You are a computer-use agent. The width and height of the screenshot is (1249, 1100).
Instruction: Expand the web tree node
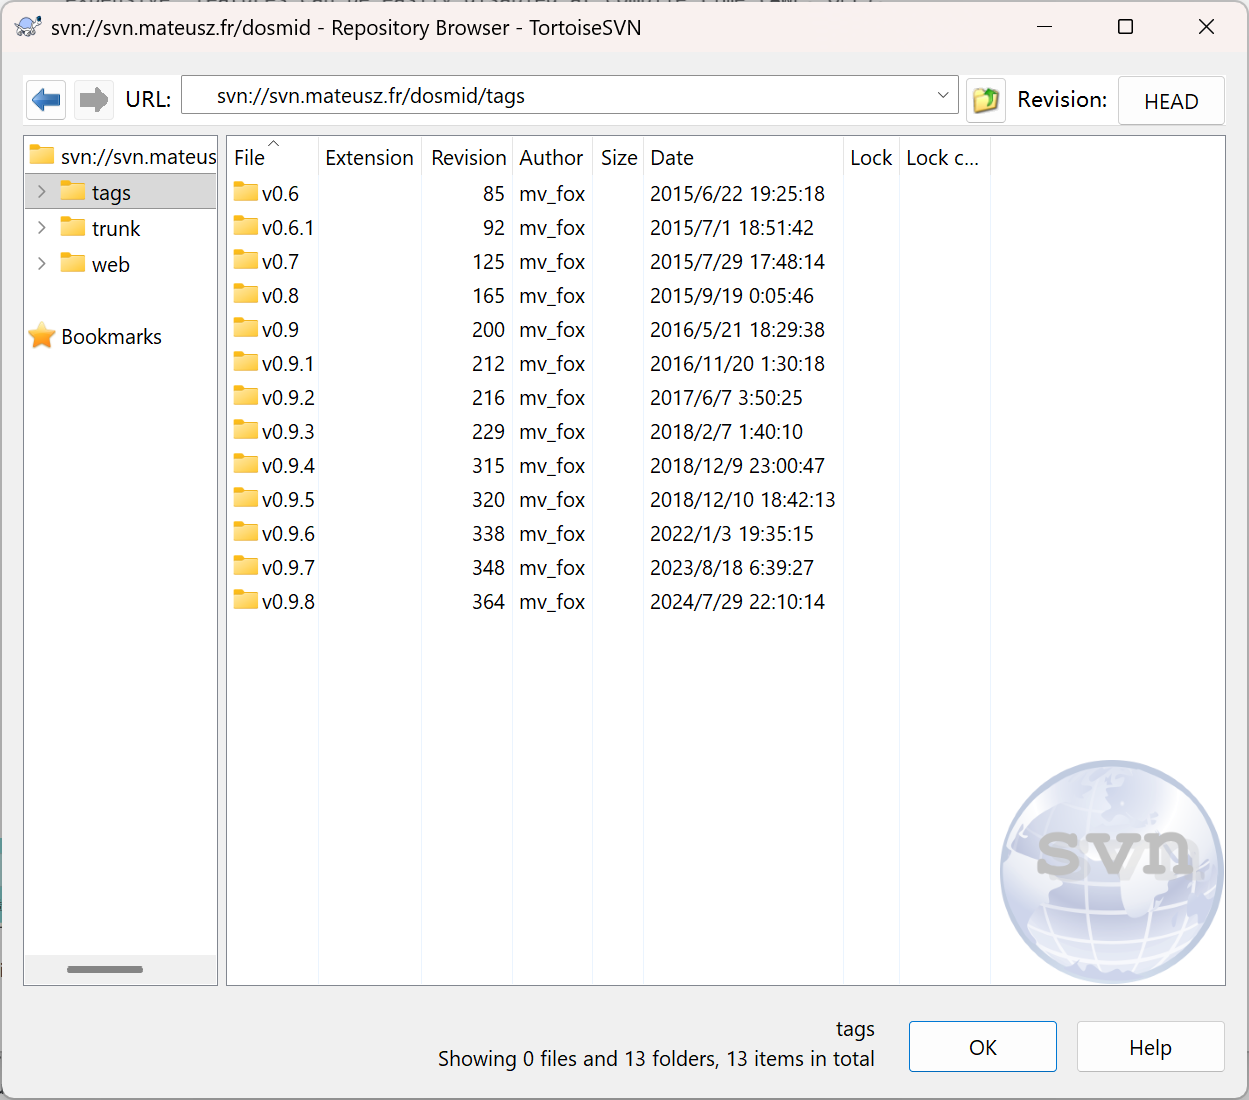point(41,263)
